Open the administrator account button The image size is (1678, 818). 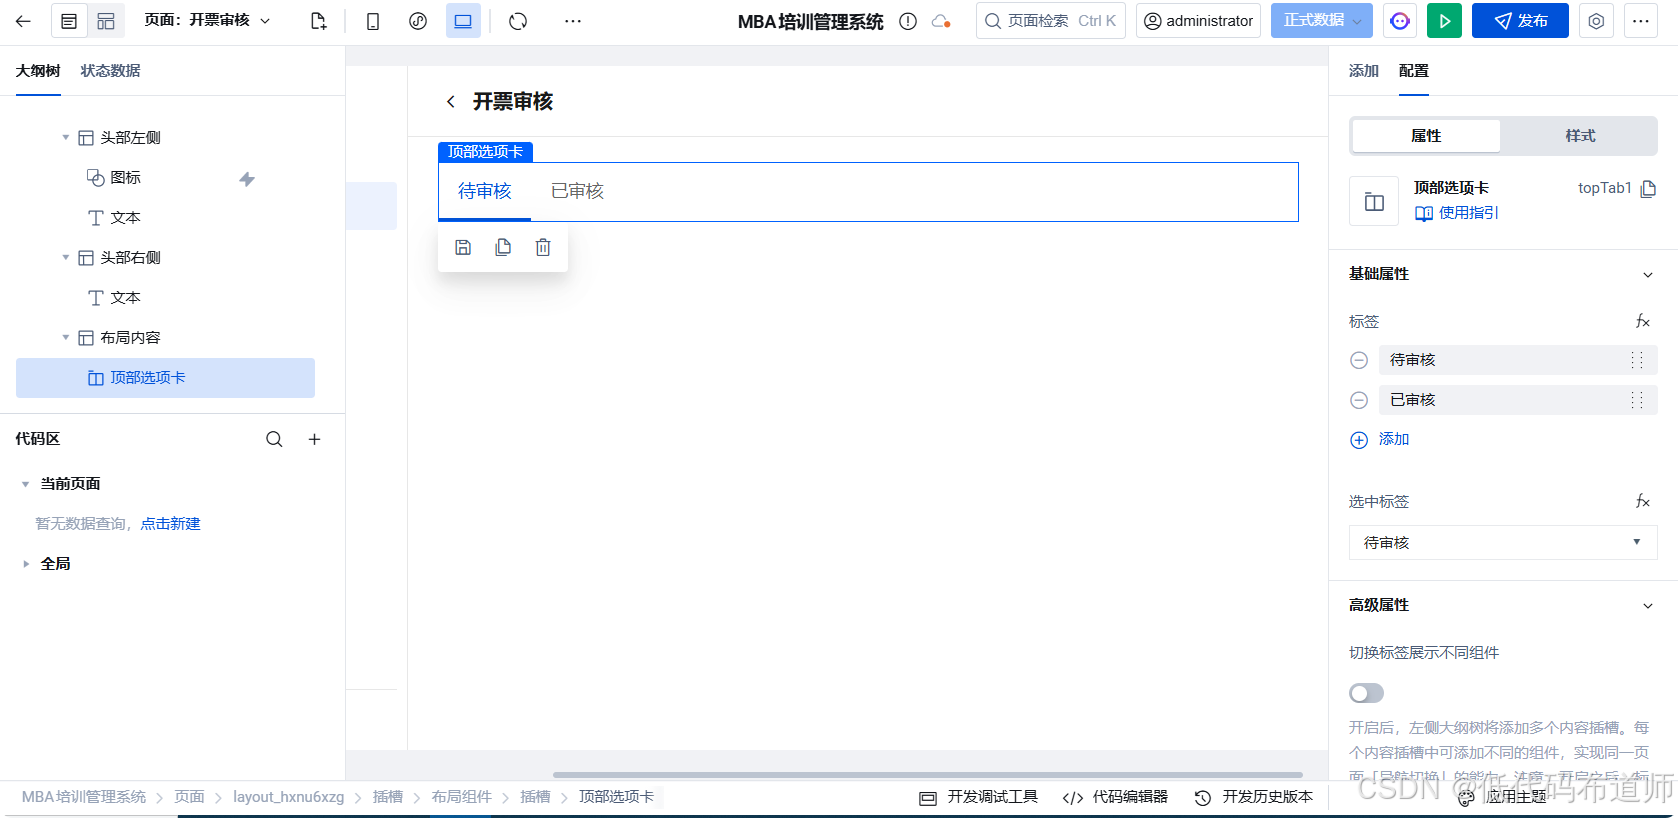tap(1198, 21)
